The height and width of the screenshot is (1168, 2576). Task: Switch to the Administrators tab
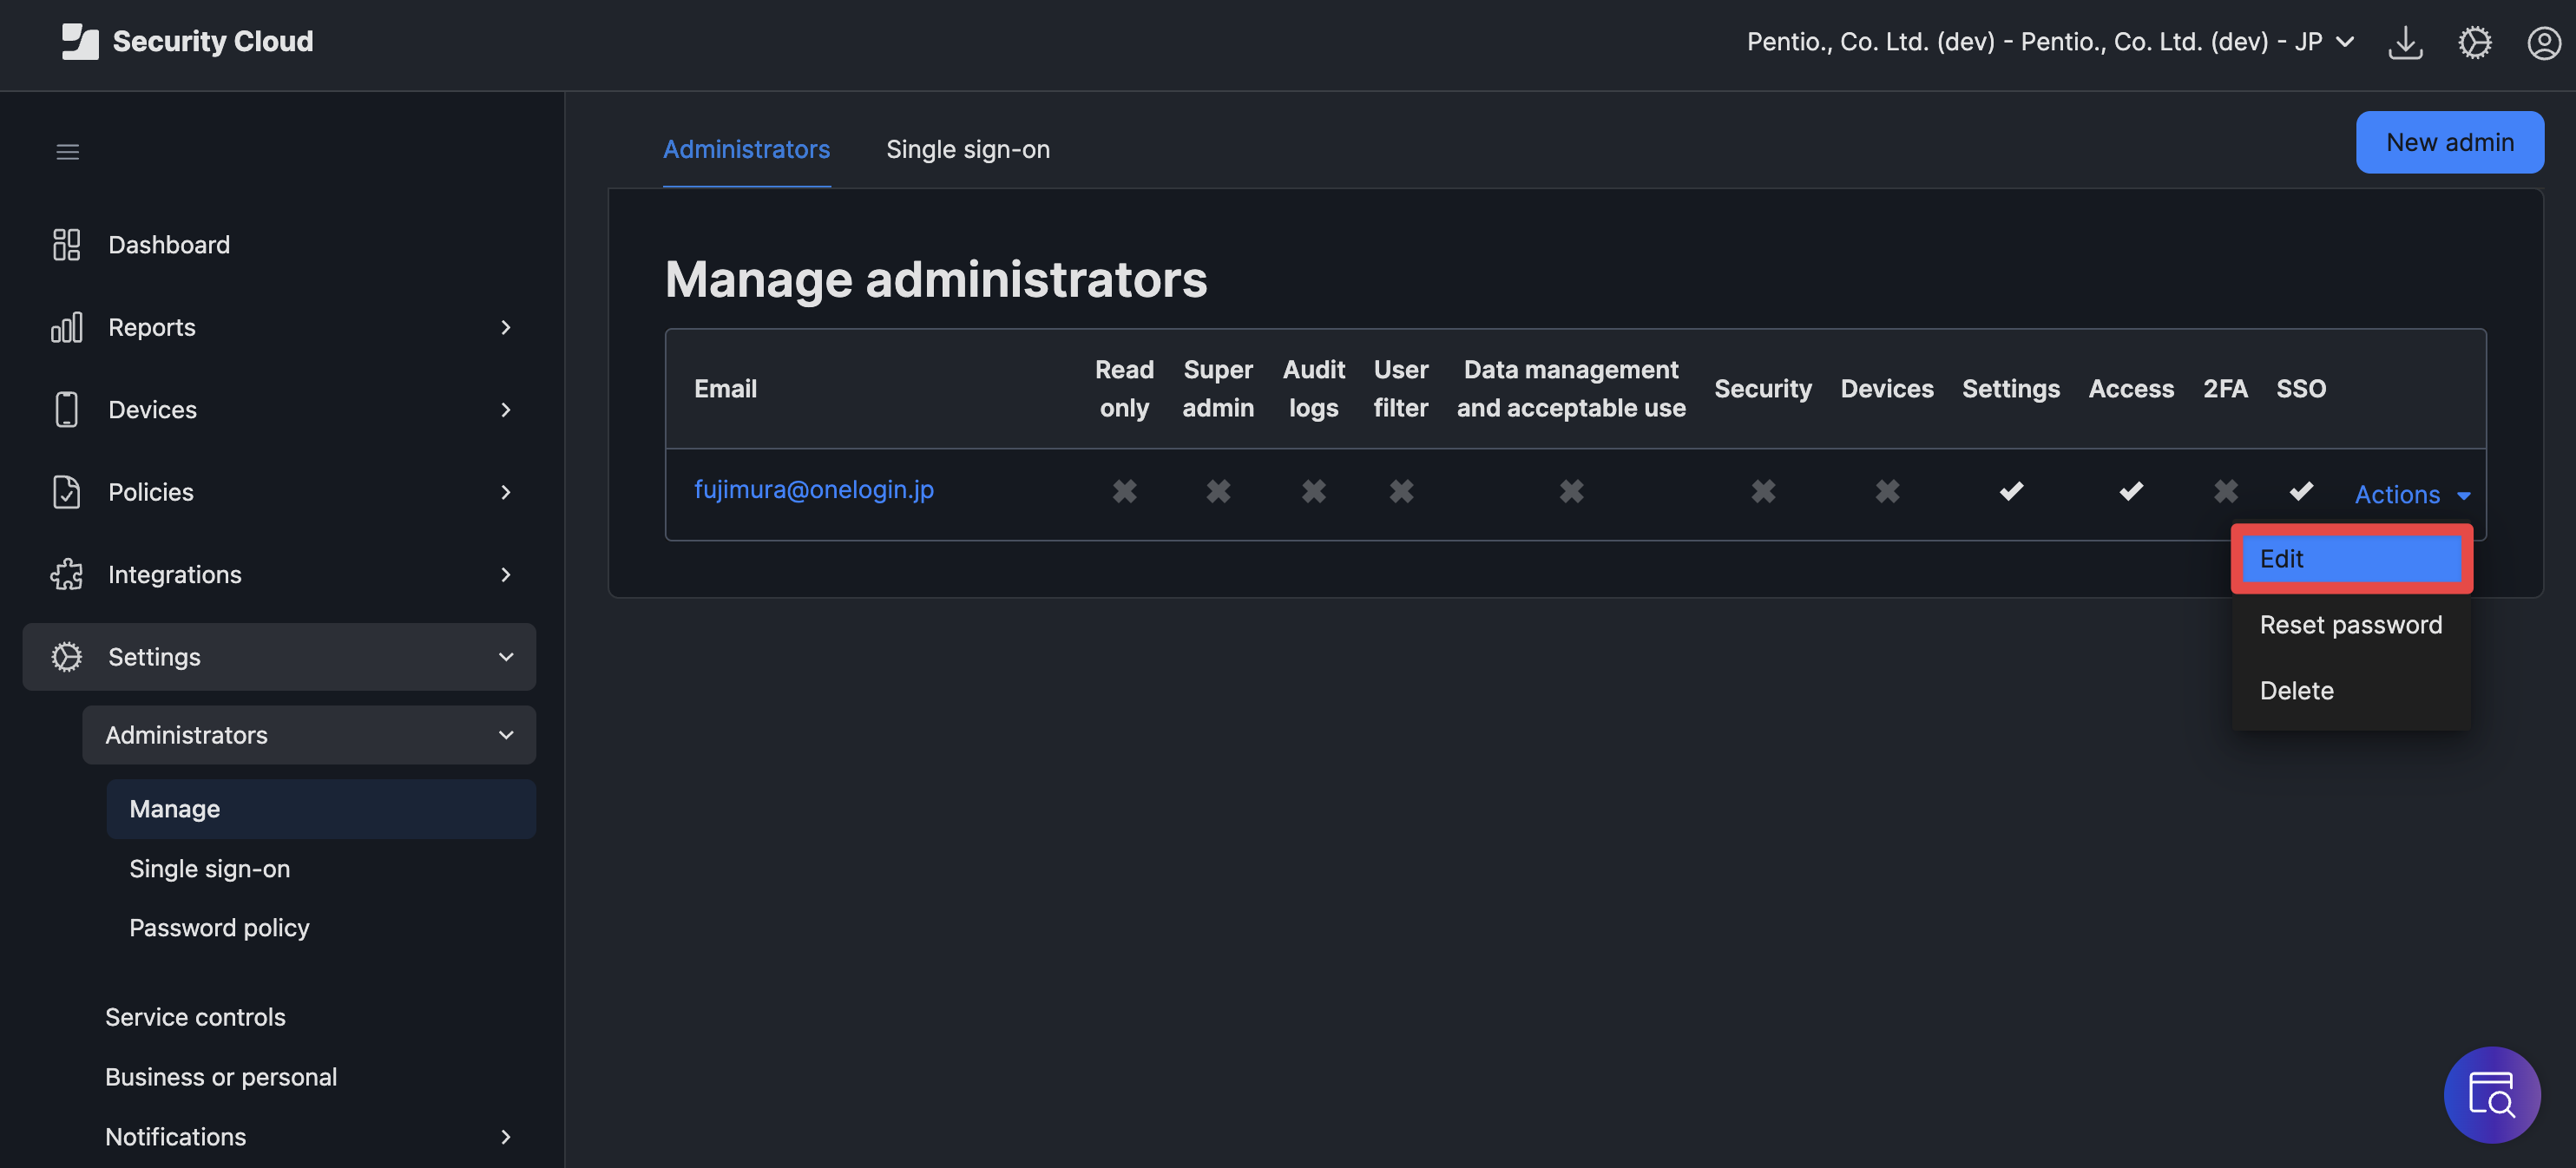pos(746,149)
